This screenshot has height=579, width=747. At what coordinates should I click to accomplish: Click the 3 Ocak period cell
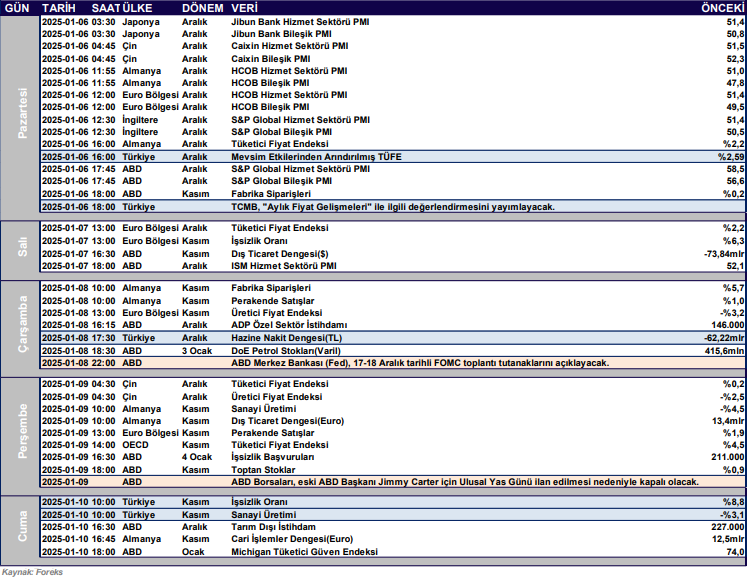pos(197,351)
